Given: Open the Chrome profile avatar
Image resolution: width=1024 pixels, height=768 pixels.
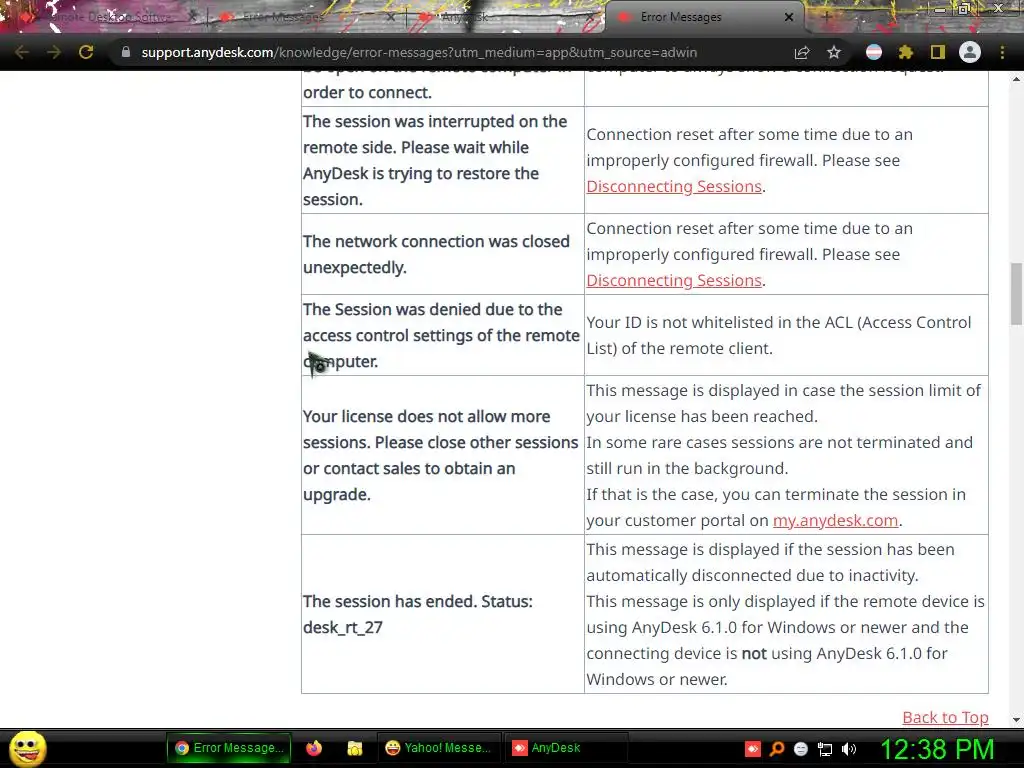Looking at the screenshot, I should [970, 52].
